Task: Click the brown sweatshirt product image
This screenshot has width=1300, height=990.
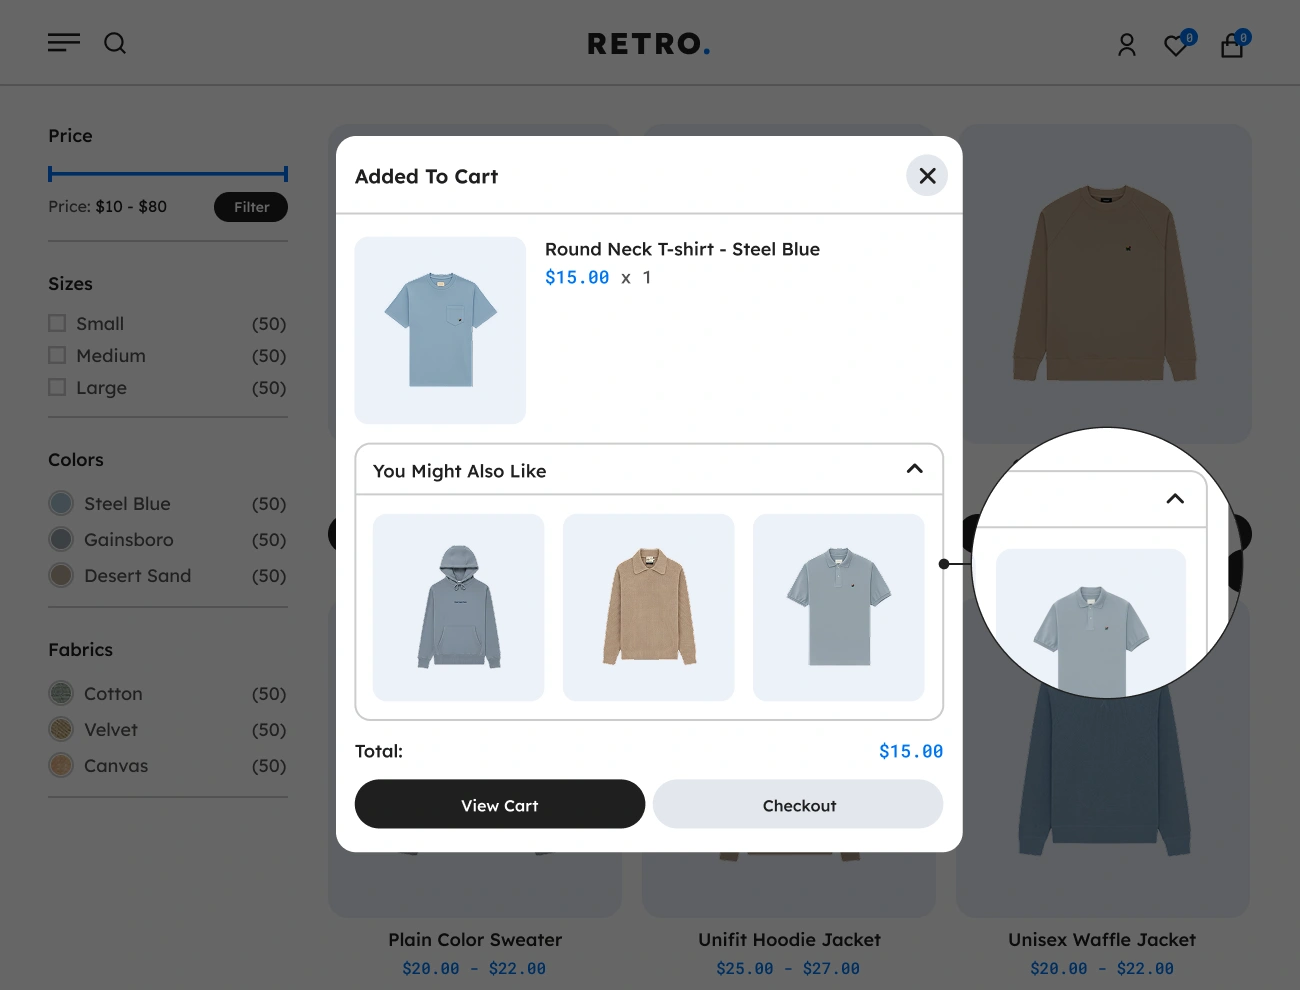Action: pos(1105,283)
